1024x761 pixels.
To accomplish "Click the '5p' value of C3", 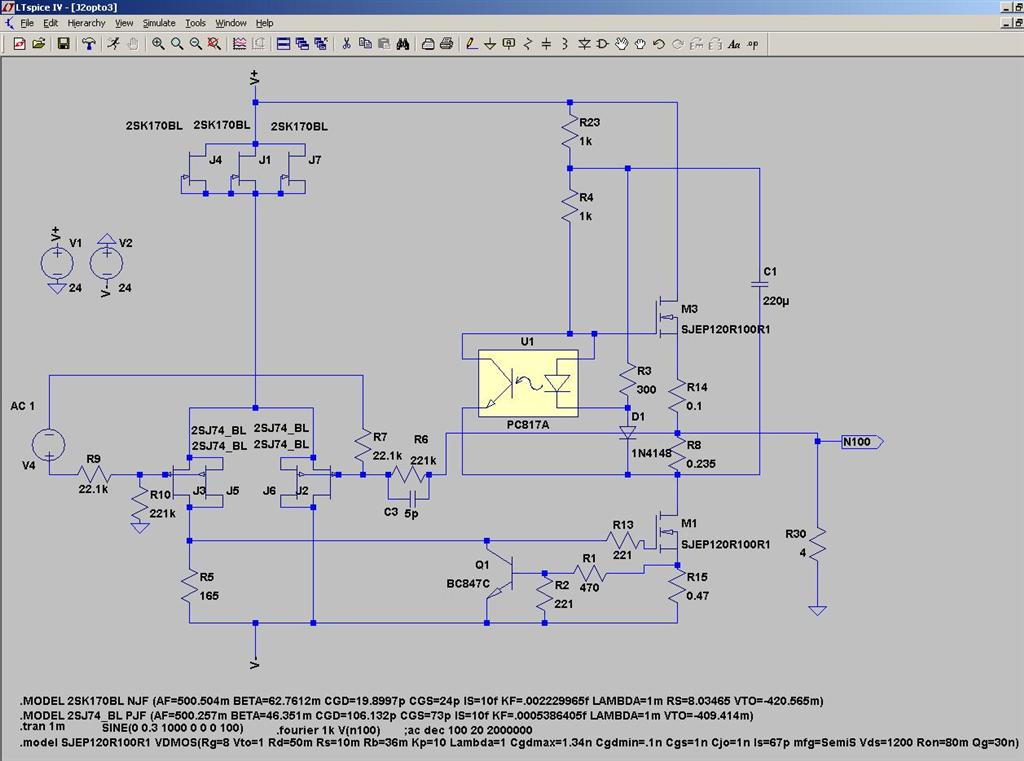I will pyautogui.click(x=411, y=513).
